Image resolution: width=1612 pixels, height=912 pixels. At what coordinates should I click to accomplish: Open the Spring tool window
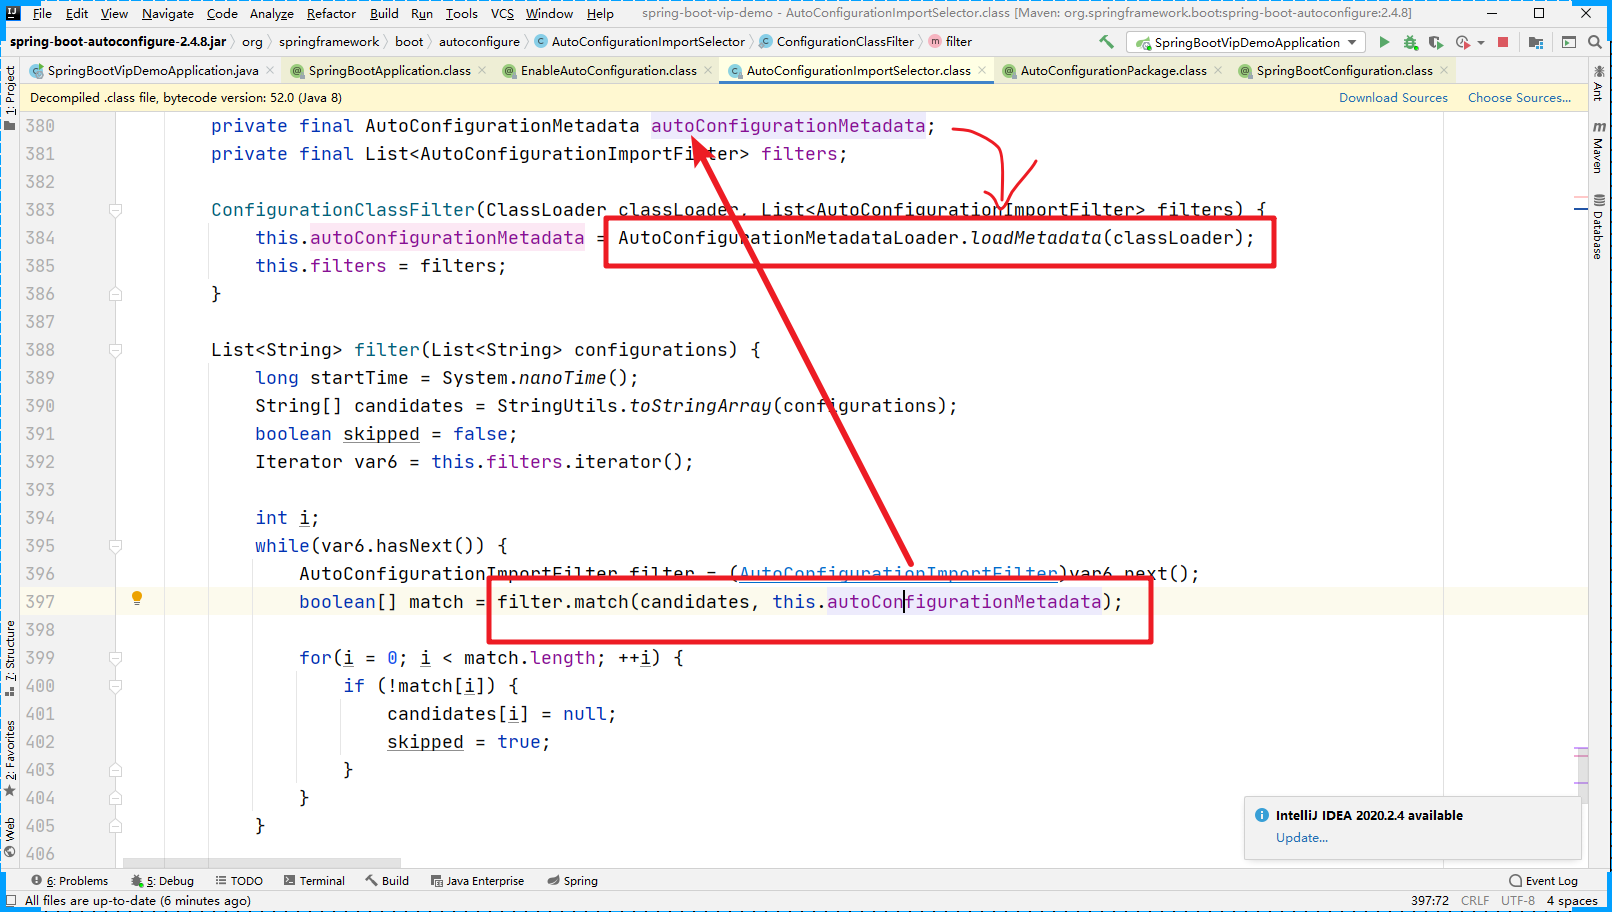(x=572, y=881)
